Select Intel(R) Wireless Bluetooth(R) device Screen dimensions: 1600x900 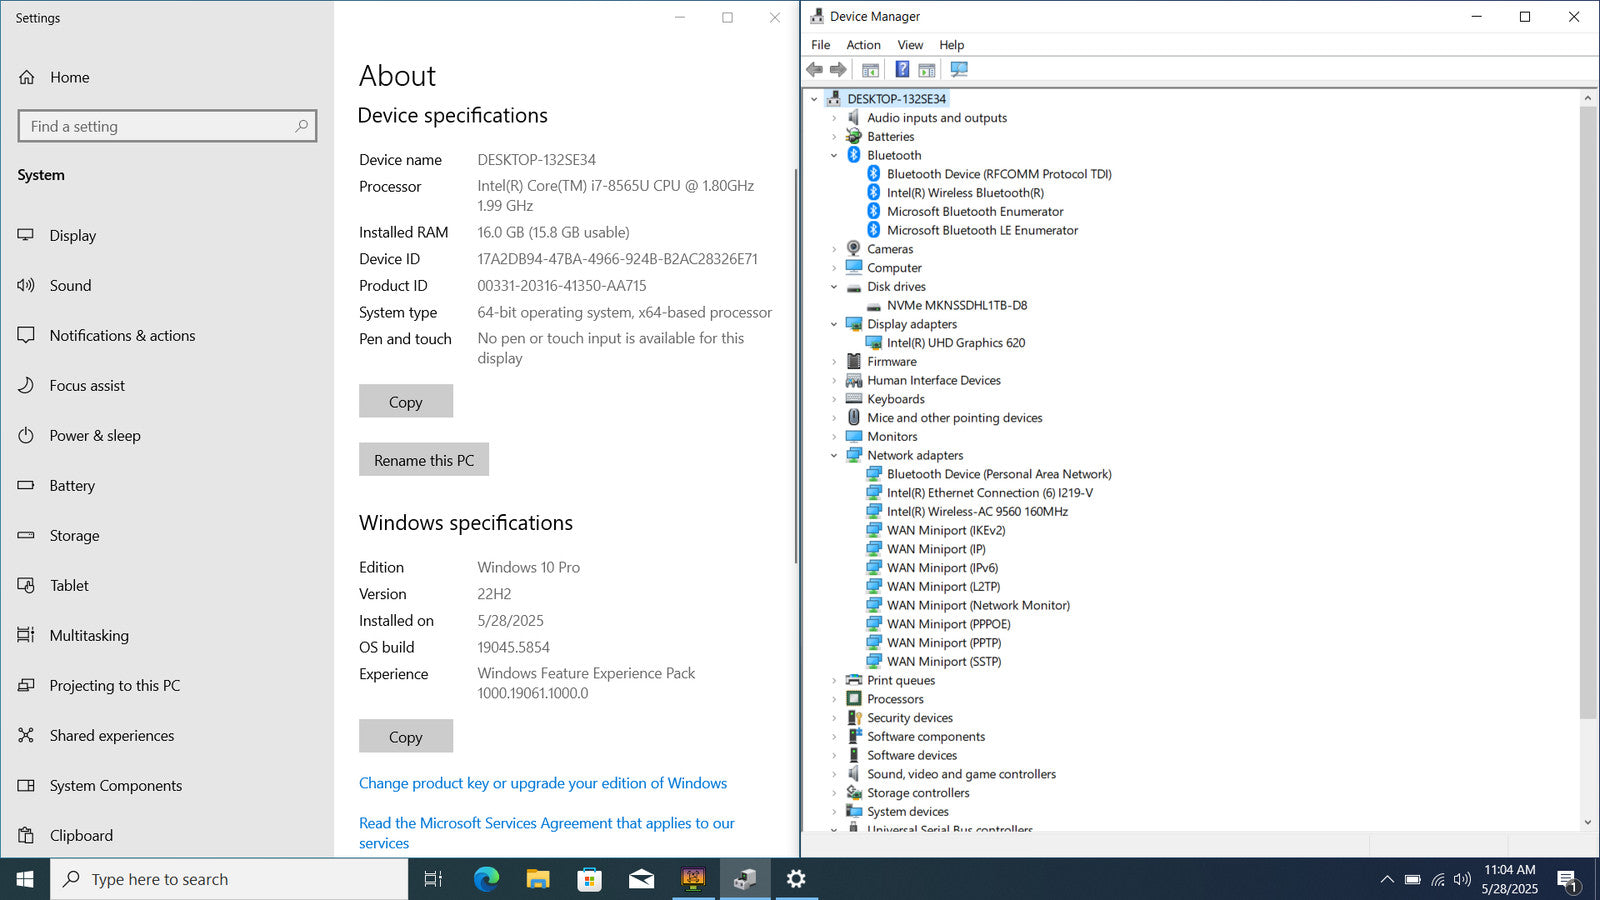tap(965, 193)
